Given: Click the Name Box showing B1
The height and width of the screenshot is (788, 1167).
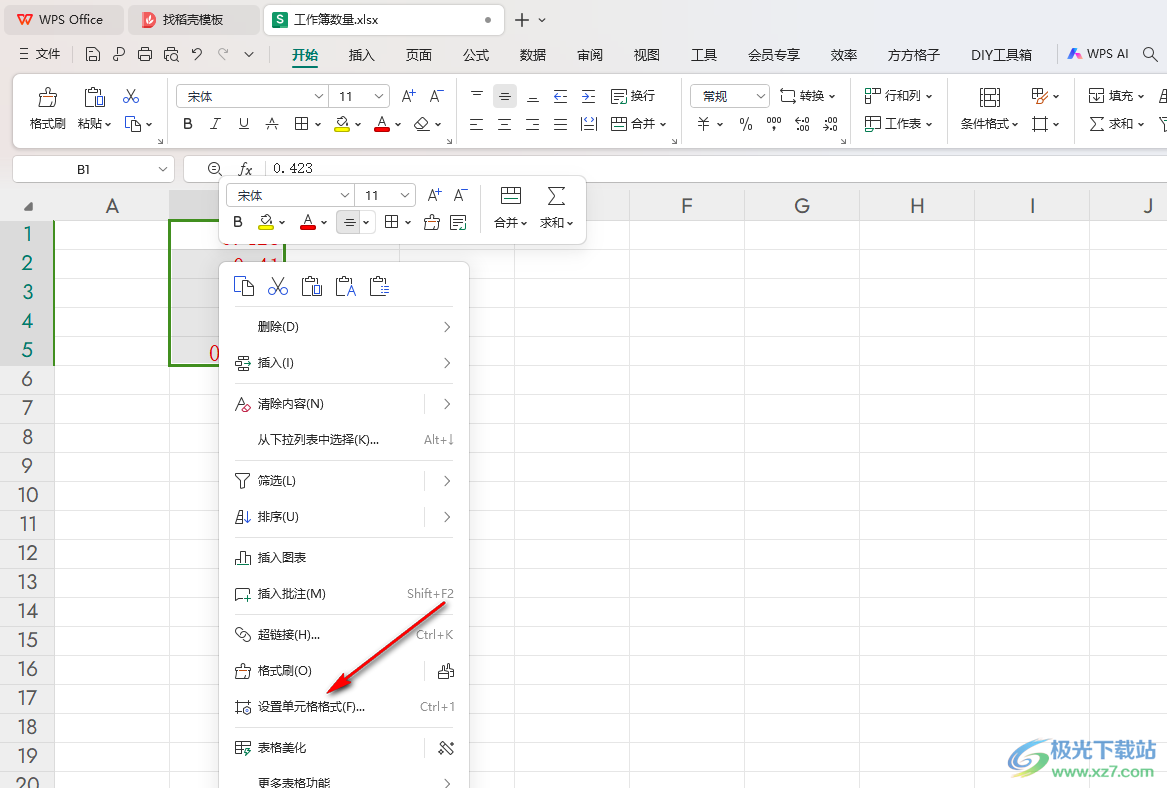Looking at the screenshot, I should click(93, 170).
